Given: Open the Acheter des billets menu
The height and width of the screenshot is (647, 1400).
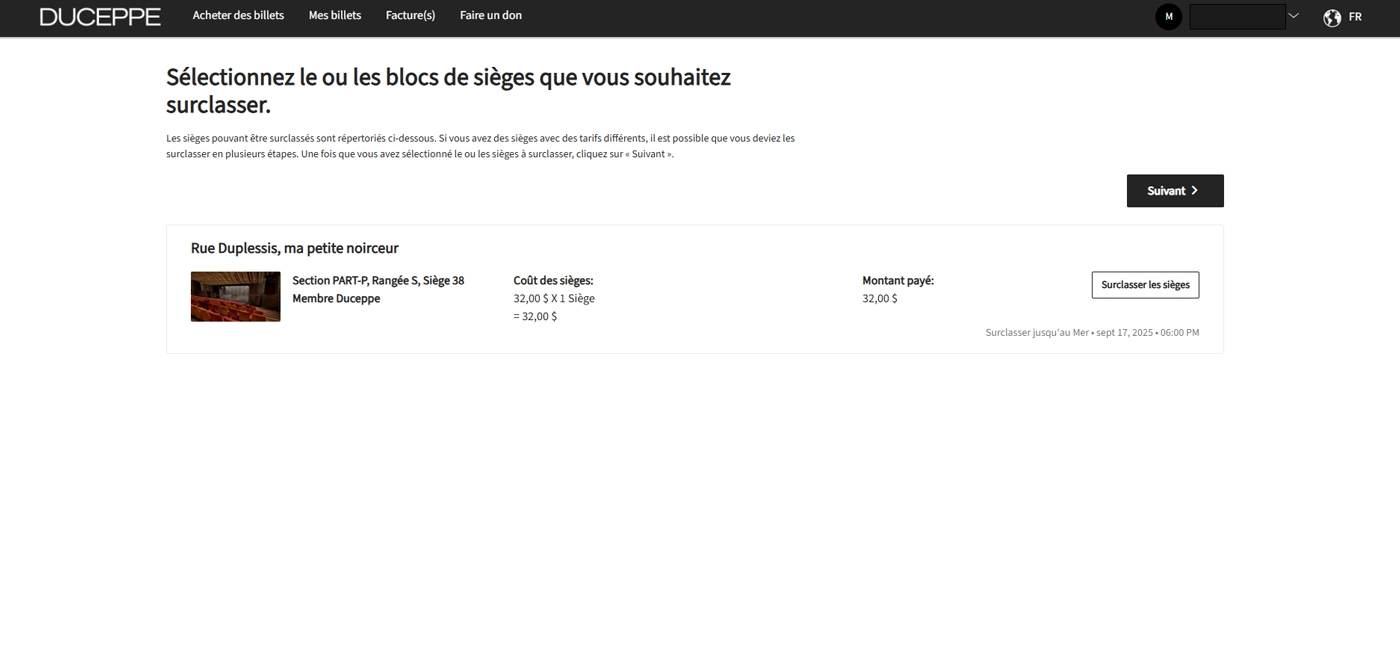Looking at the screenshot, I should pyautogui.click(x=238, y=16).
